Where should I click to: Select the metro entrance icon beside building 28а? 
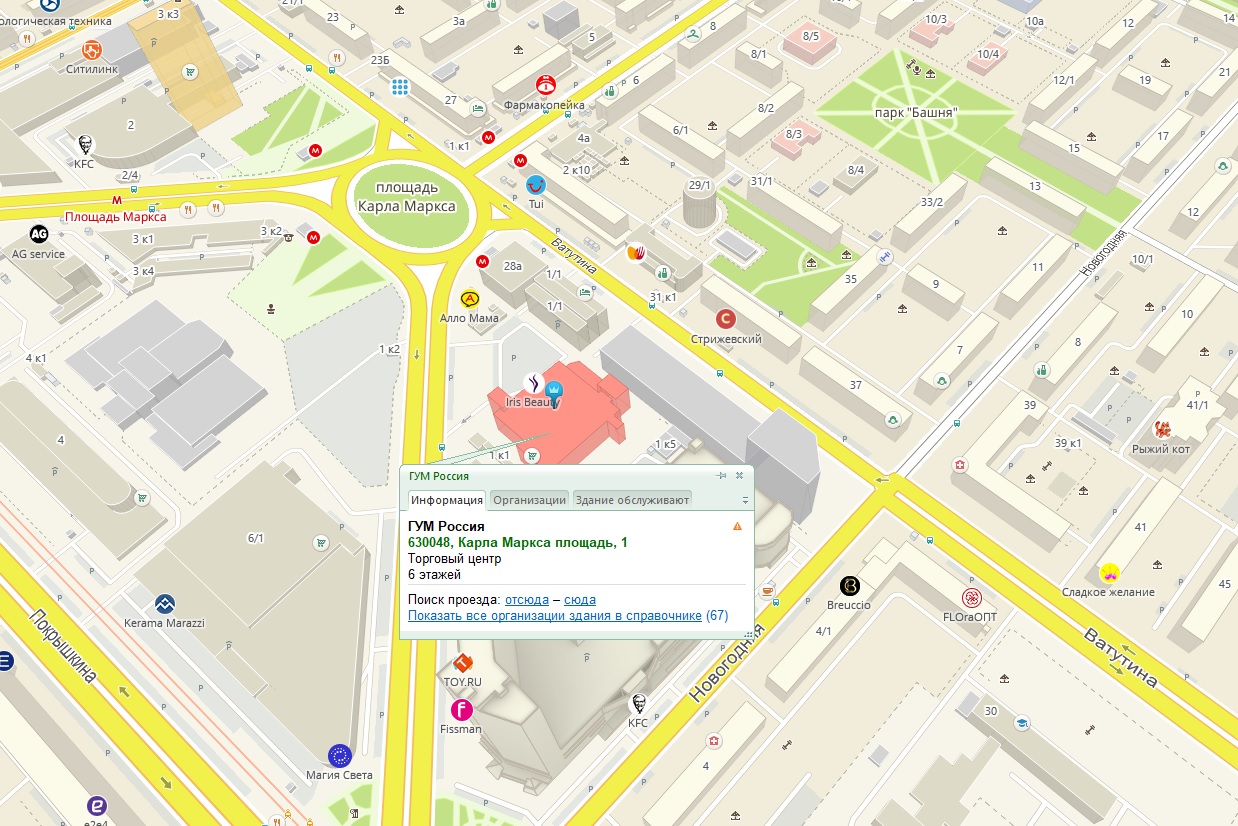[482, 261]
